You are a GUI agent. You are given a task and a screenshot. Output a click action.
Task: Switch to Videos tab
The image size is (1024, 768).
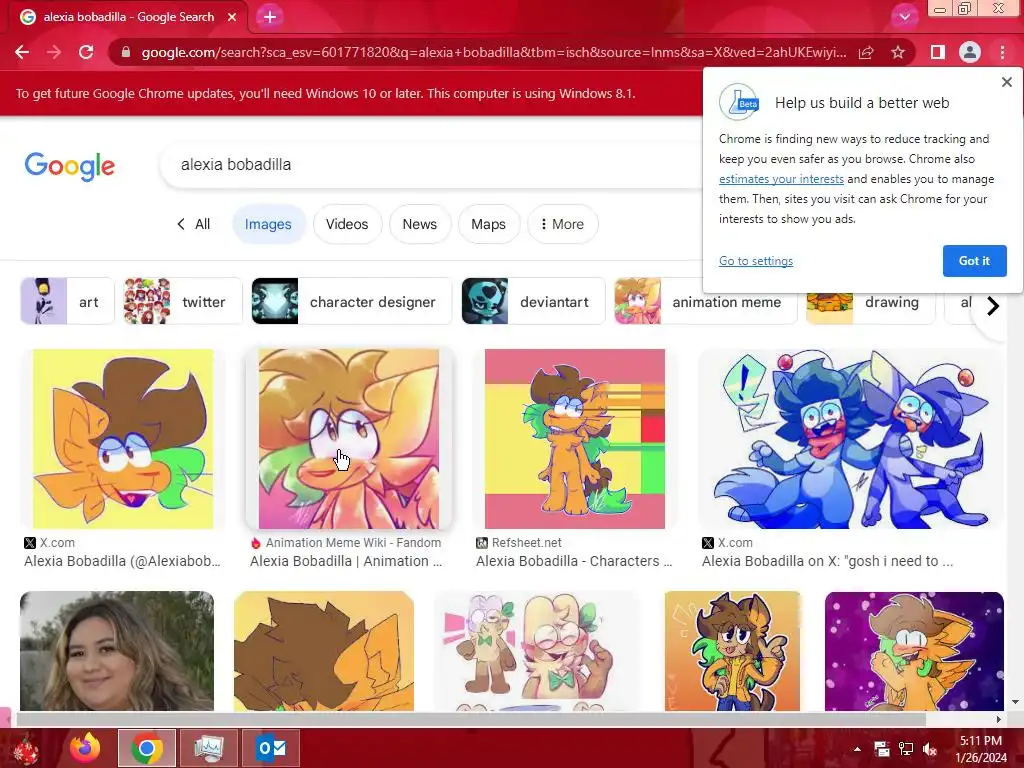(x=347, y=224)
